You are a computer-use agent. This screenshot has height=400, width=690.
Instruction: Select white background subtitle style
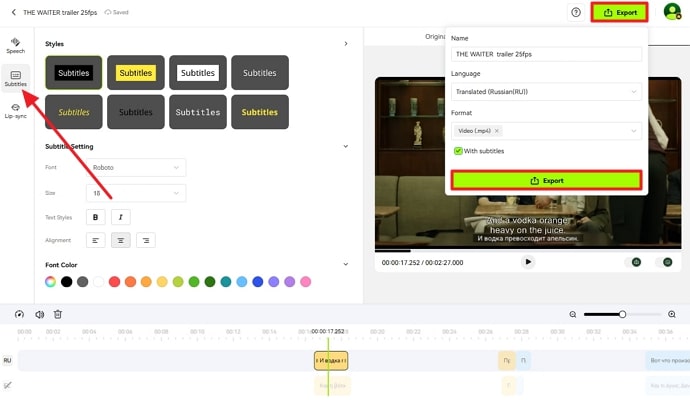click(x=198, y=73)
